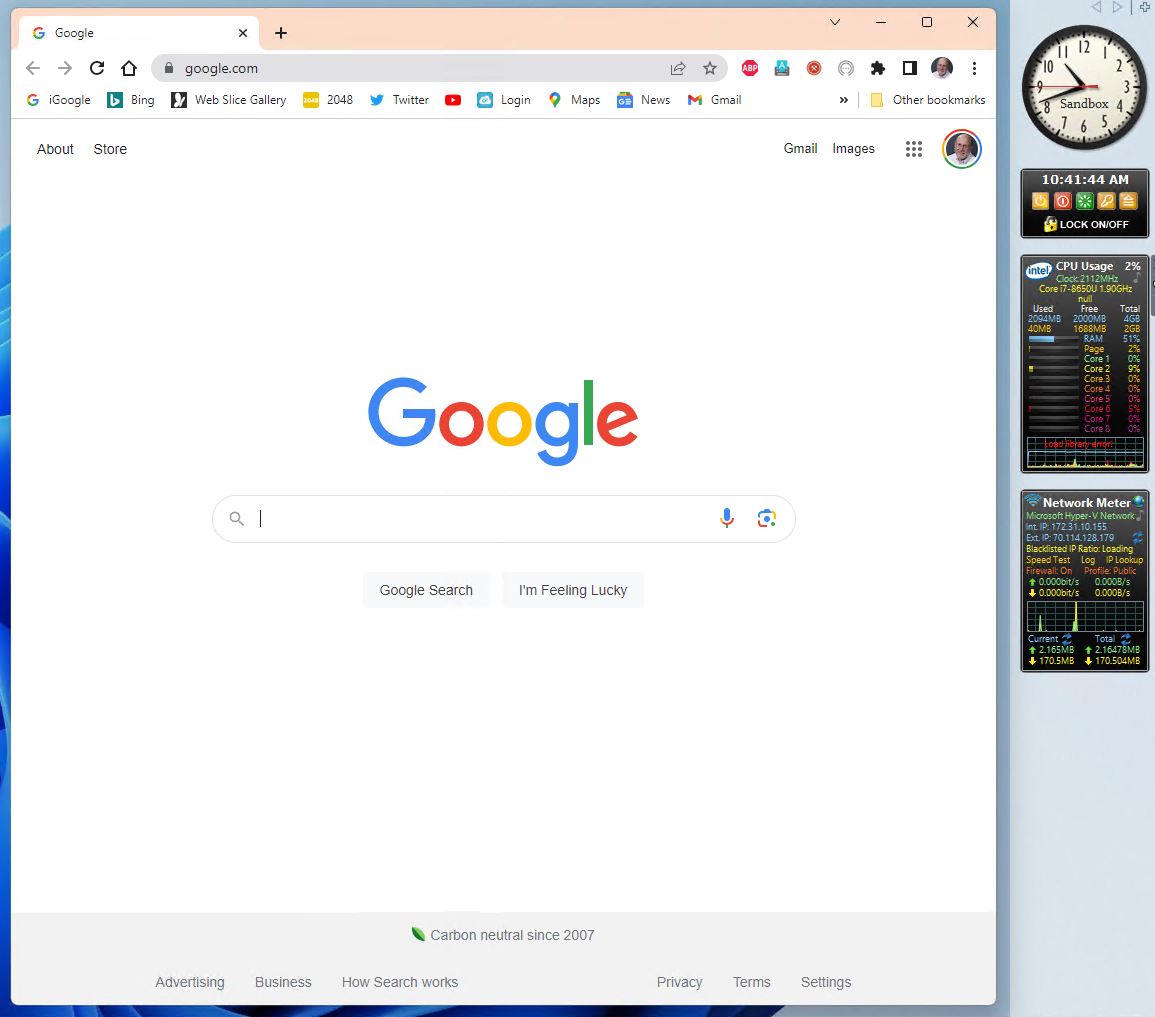Click the eject icon in the gadget
This screenshot has width=1155, height=1017.
point(1128,201)
